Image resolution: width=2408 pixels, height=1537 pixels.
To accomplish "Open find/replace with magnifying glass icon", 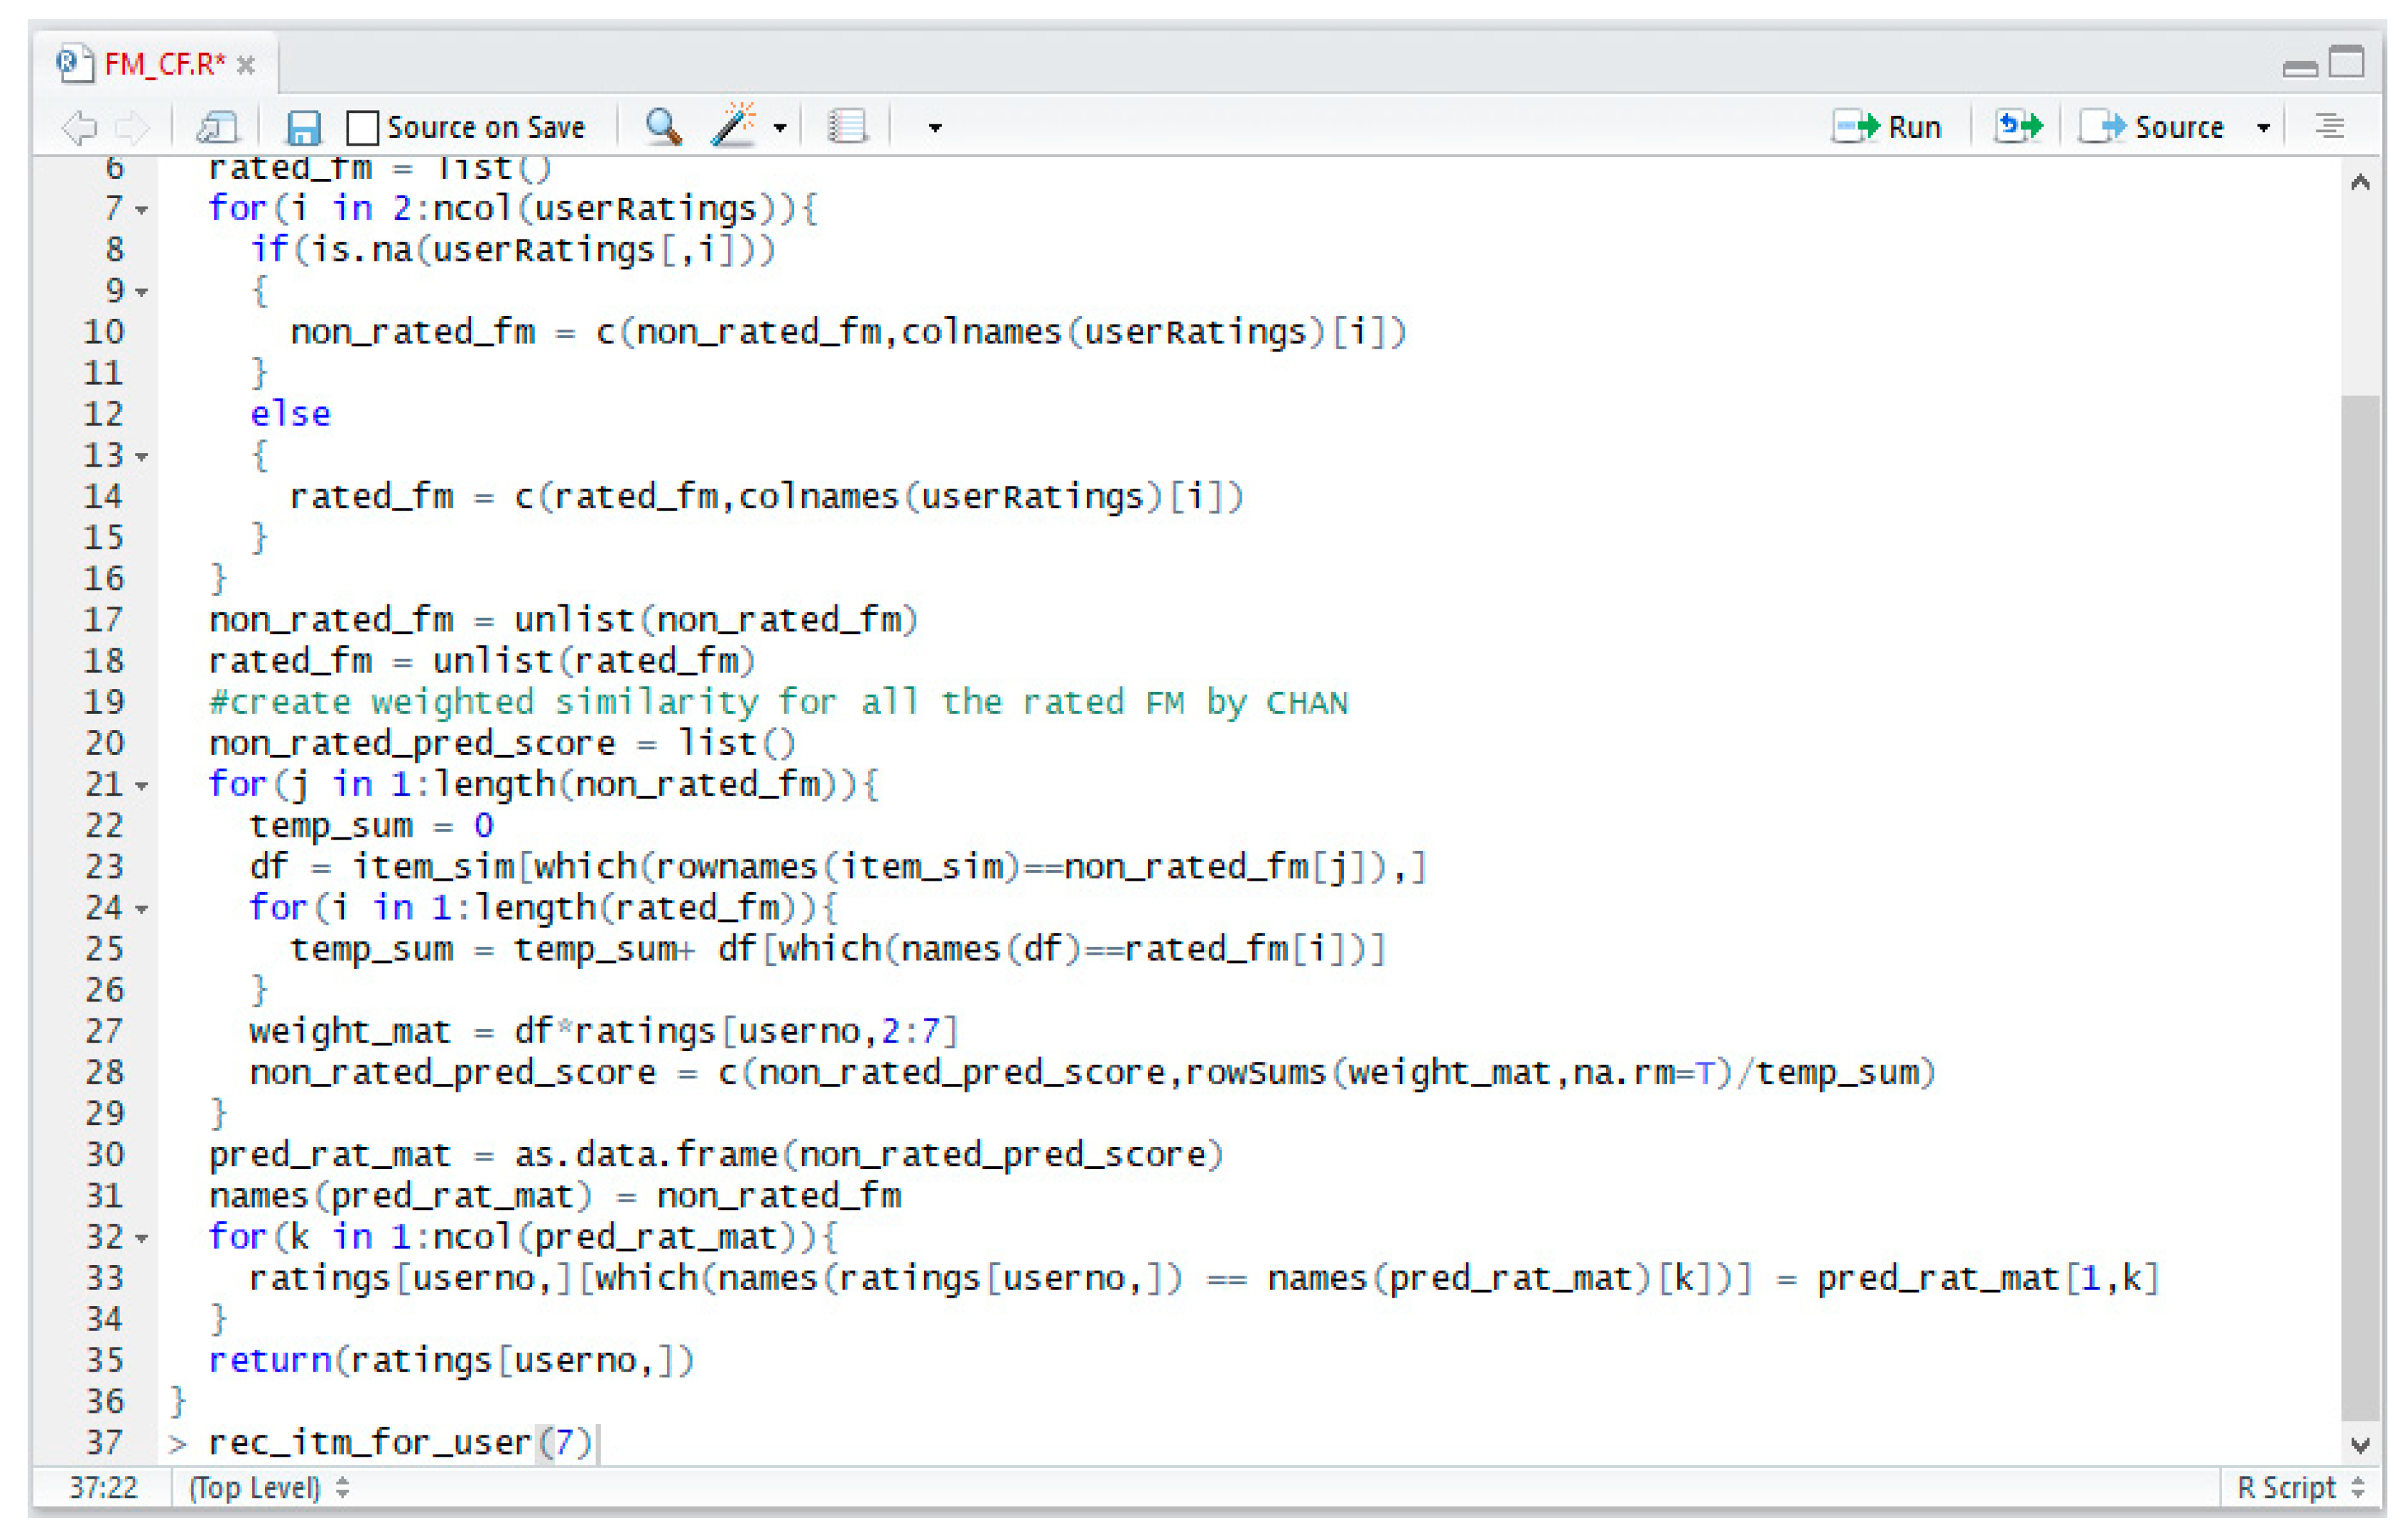I will [x=663, y=127].
